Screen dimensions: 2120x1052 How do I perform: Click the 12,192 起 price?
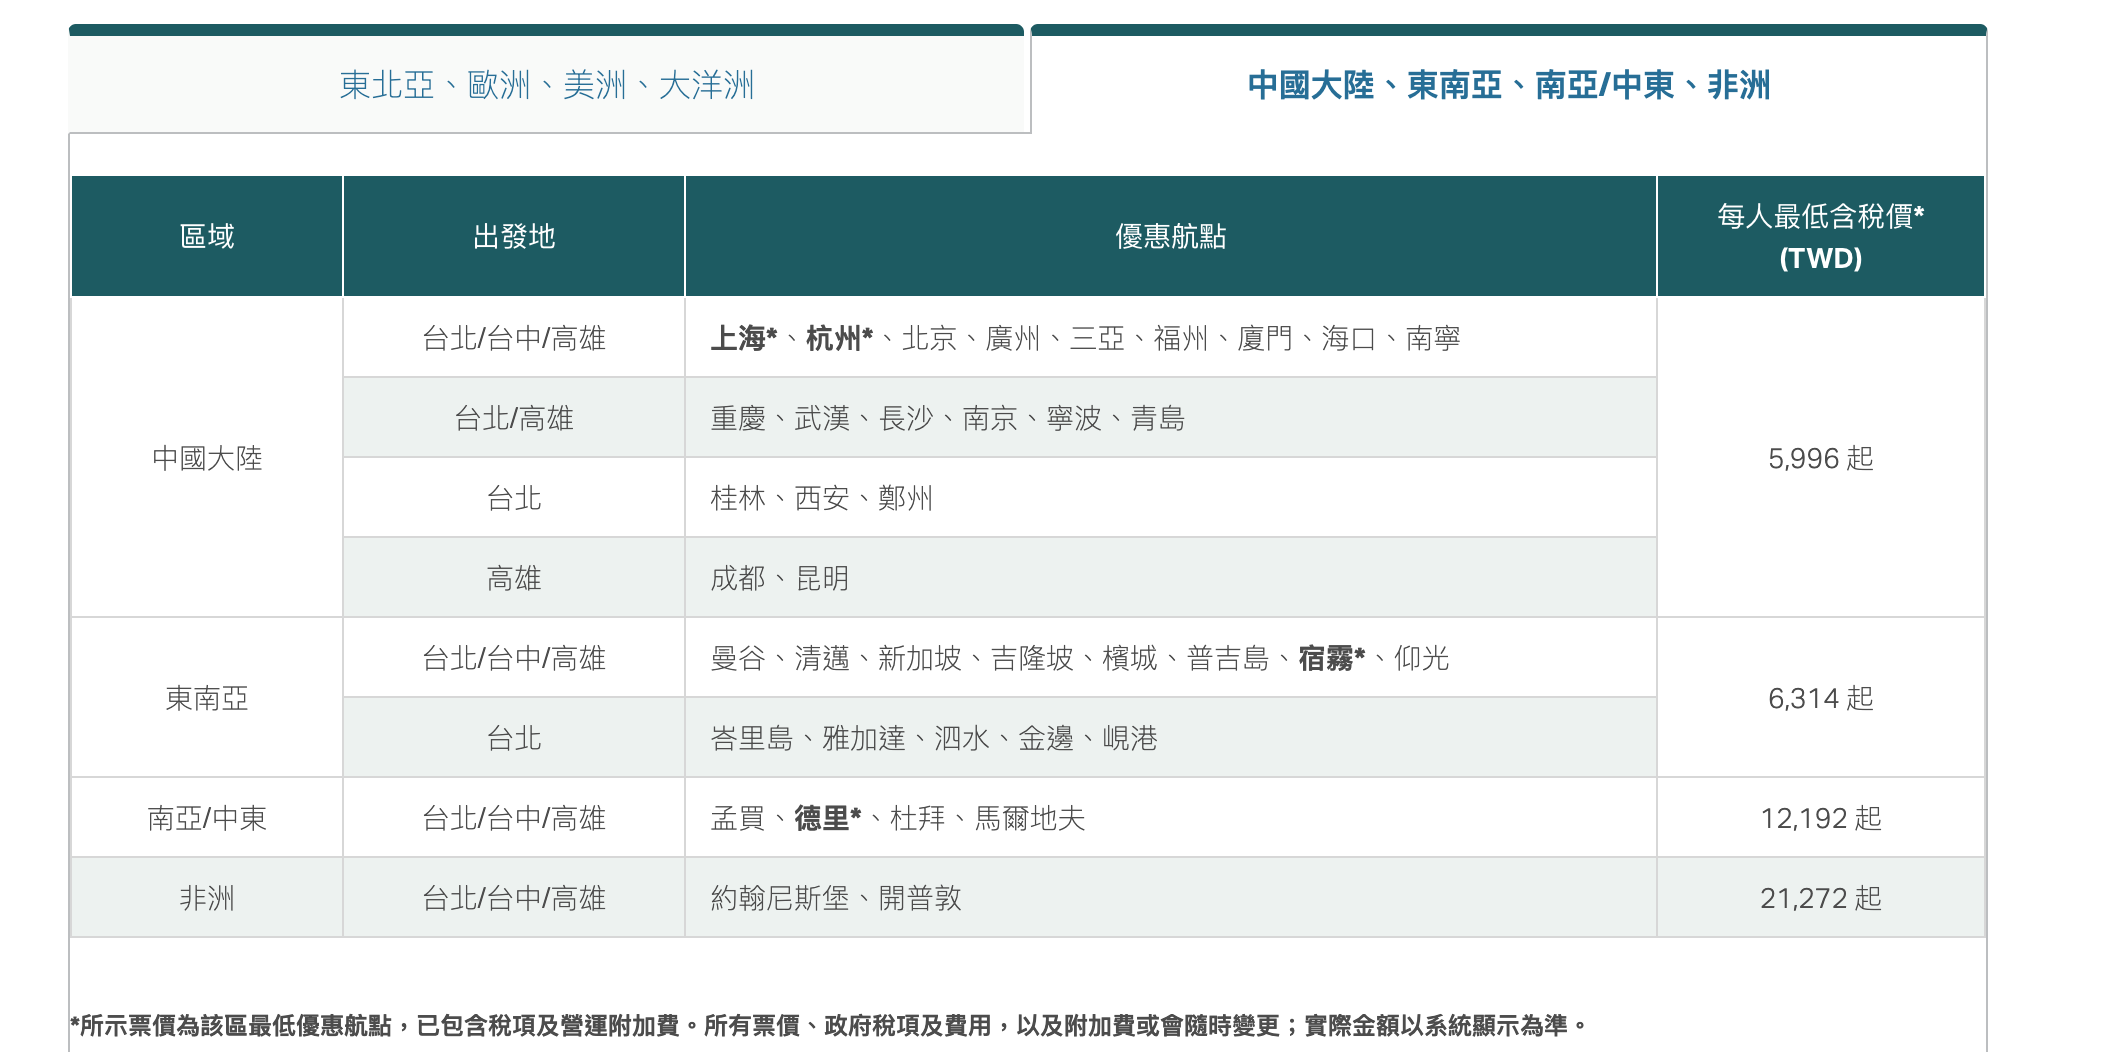1820,818
